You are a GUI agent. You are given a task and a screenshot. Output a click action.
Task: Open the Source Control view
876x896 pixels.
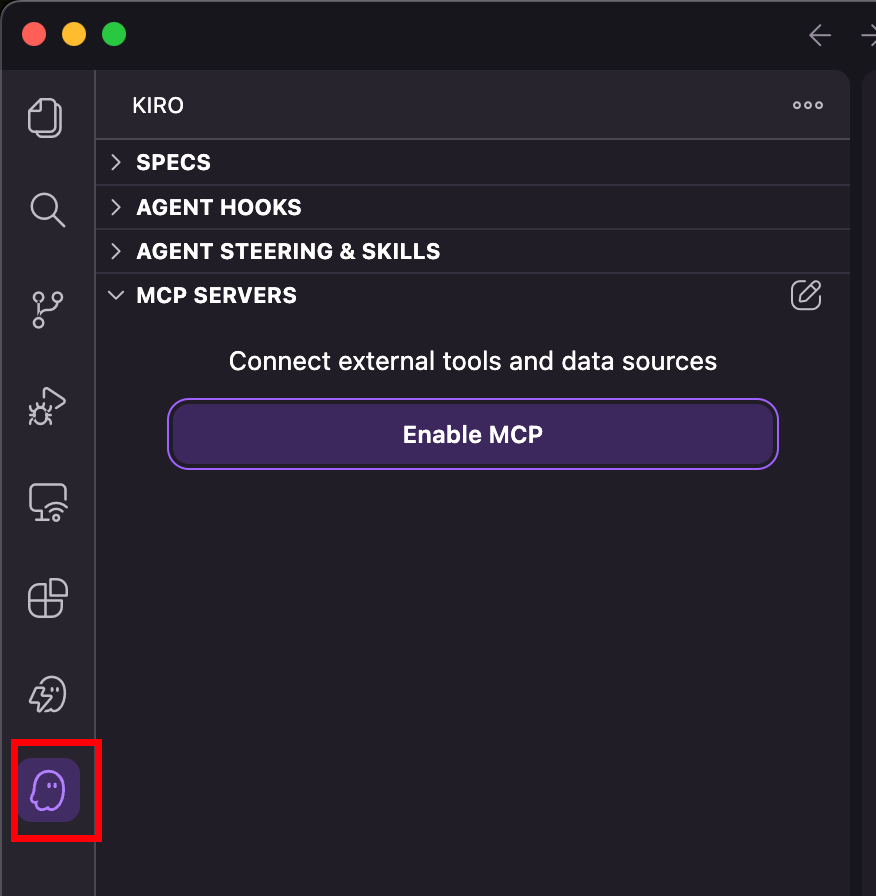click(x=47, y=310)
